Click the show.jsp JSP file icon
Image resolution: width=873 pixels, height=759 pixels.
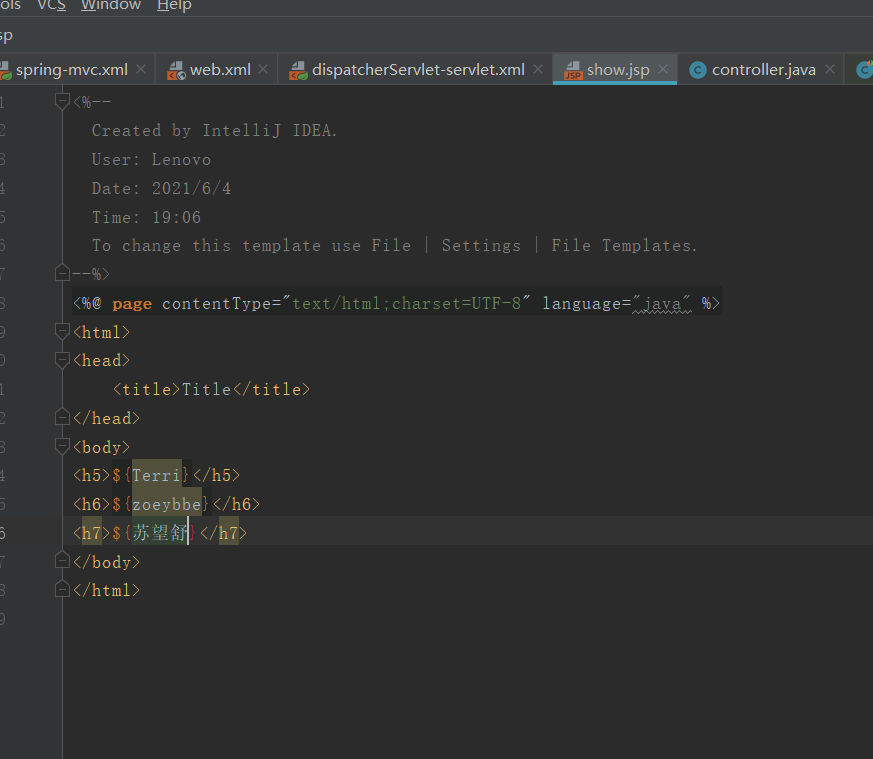click(573, 70)
